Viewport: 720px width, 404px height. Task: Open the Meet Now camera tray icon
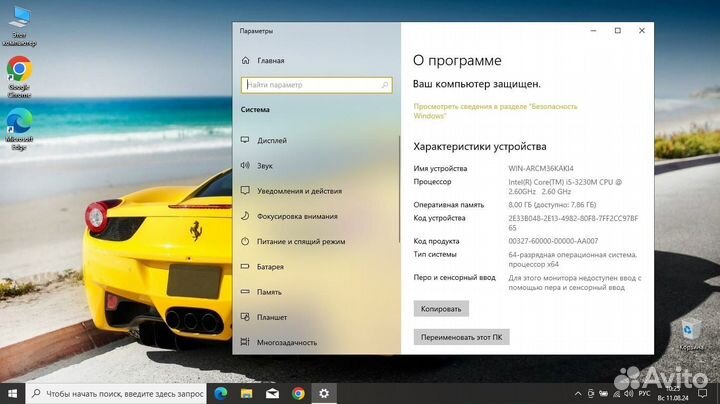coord(591,393)
